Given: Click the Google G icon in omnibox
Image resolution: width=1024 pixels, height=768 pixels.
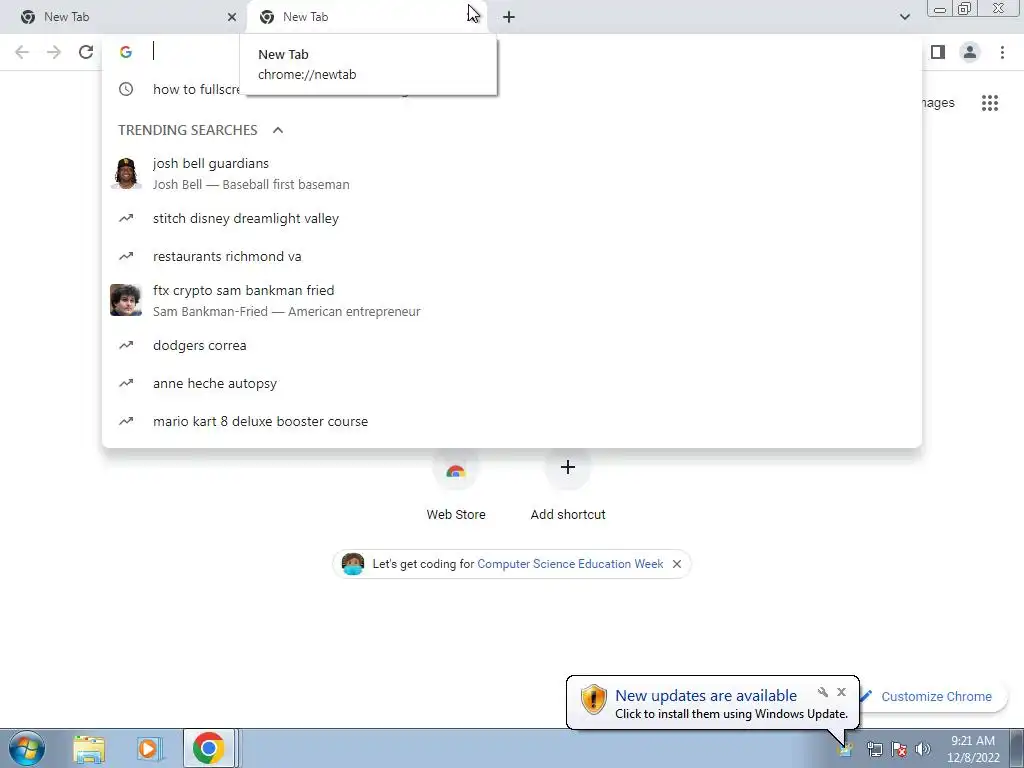Looking at the screenshot, I should tap(126, 52).
